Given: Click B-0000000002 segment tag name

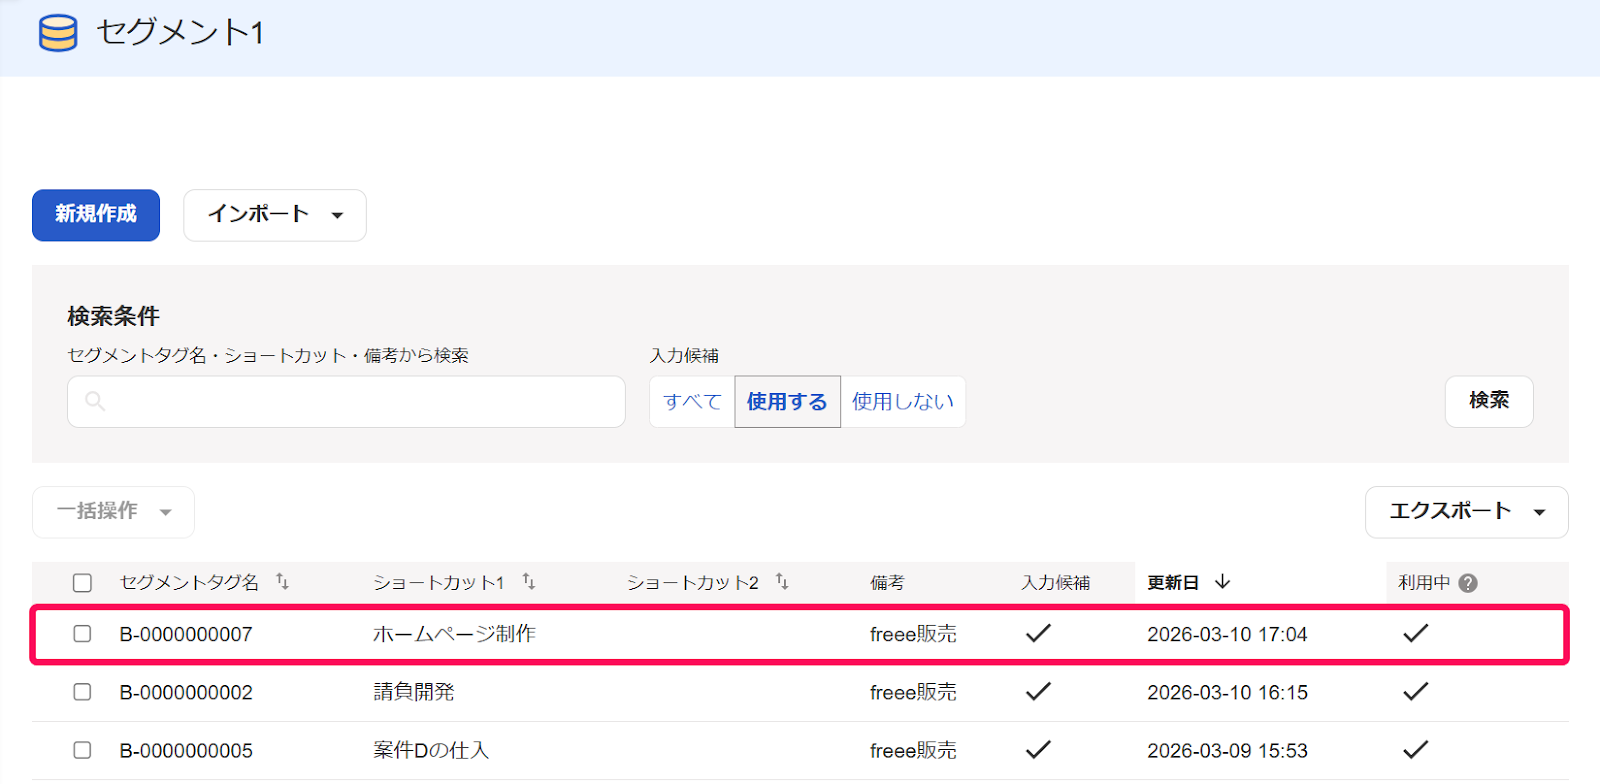Looking at the screenshot, I should click(186, 692).
